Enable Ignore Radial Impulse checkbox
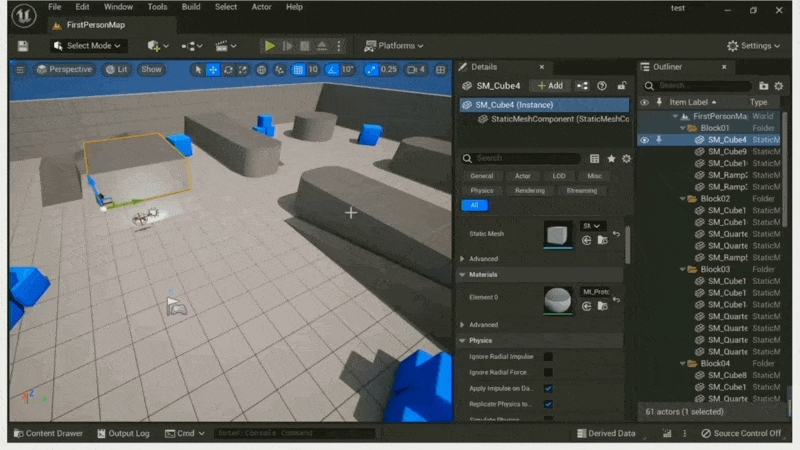Image resolution: width=800 pixels, height=450 pixels. (548, 357)
